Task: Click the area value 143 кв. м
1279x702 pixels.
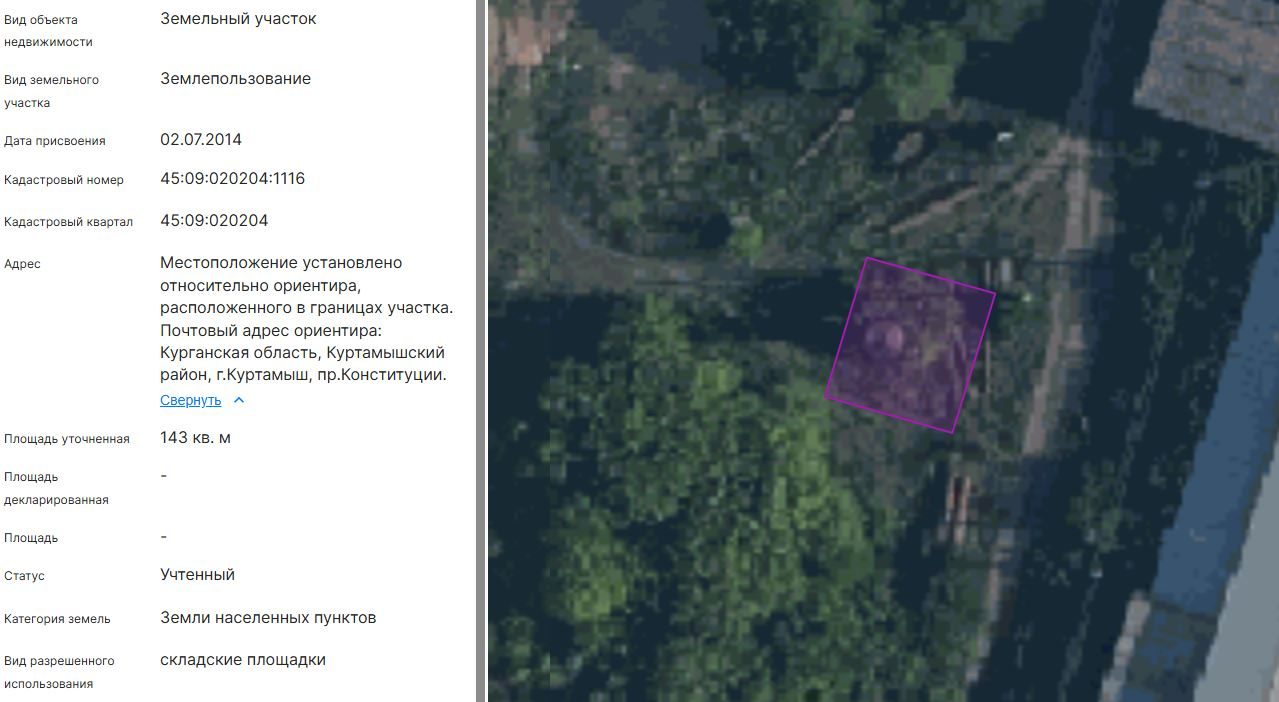Action: pos(195,438)
